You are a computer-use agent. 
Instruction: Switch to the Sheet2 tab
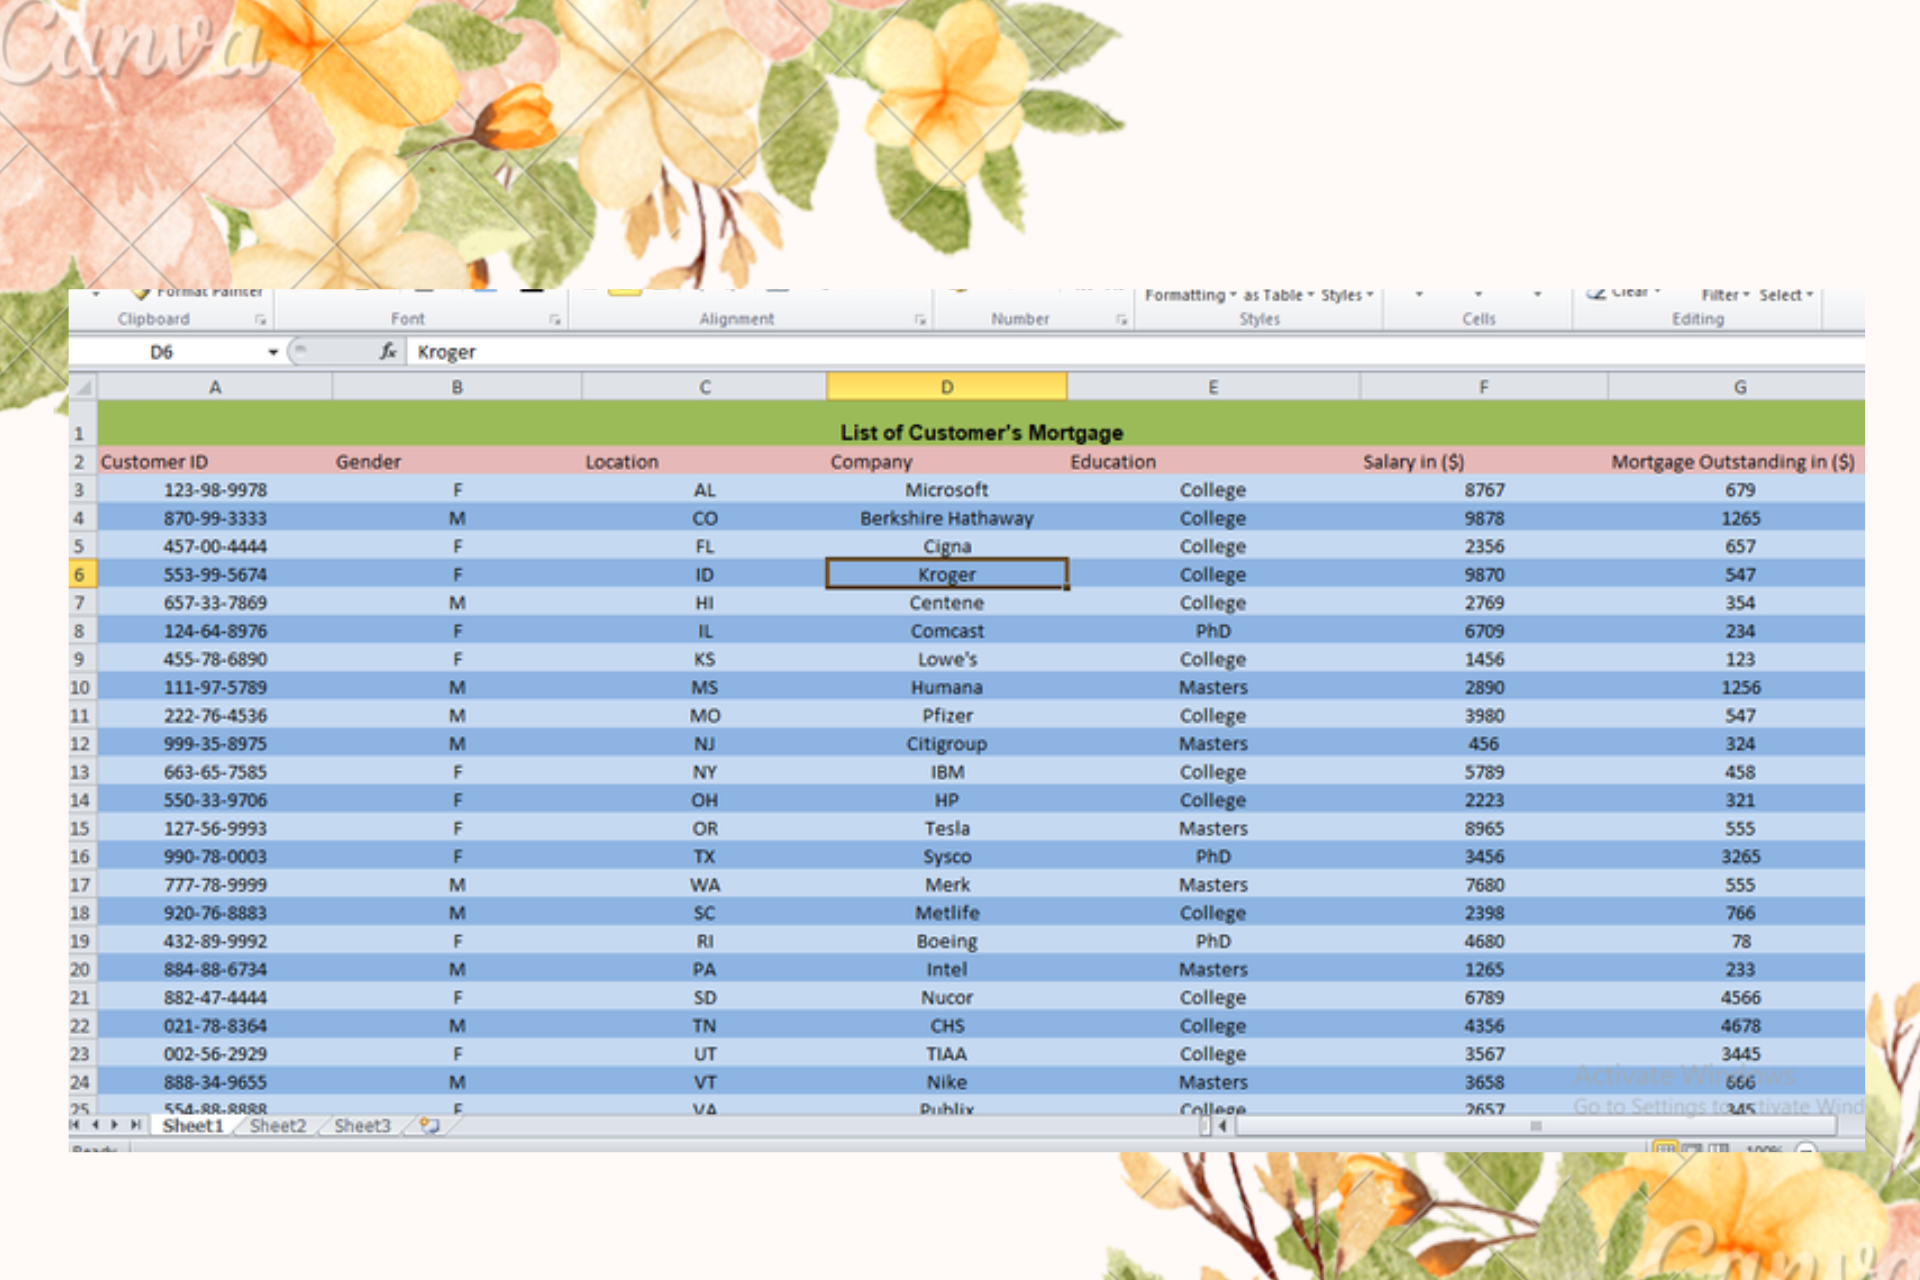click(x=277, y=1126)
